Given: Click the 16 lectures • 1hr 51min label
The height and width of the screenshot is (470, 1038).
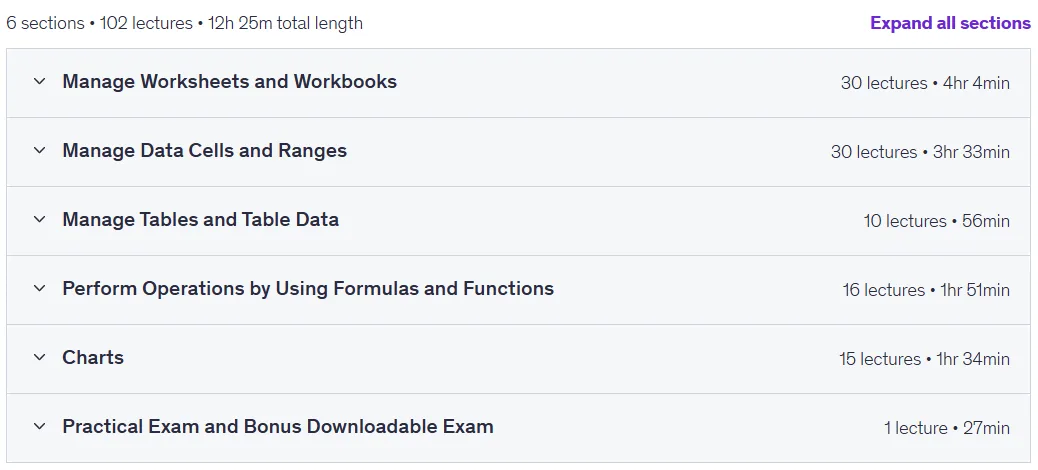Looking at the screenshot, I should (x=926, y=290).
